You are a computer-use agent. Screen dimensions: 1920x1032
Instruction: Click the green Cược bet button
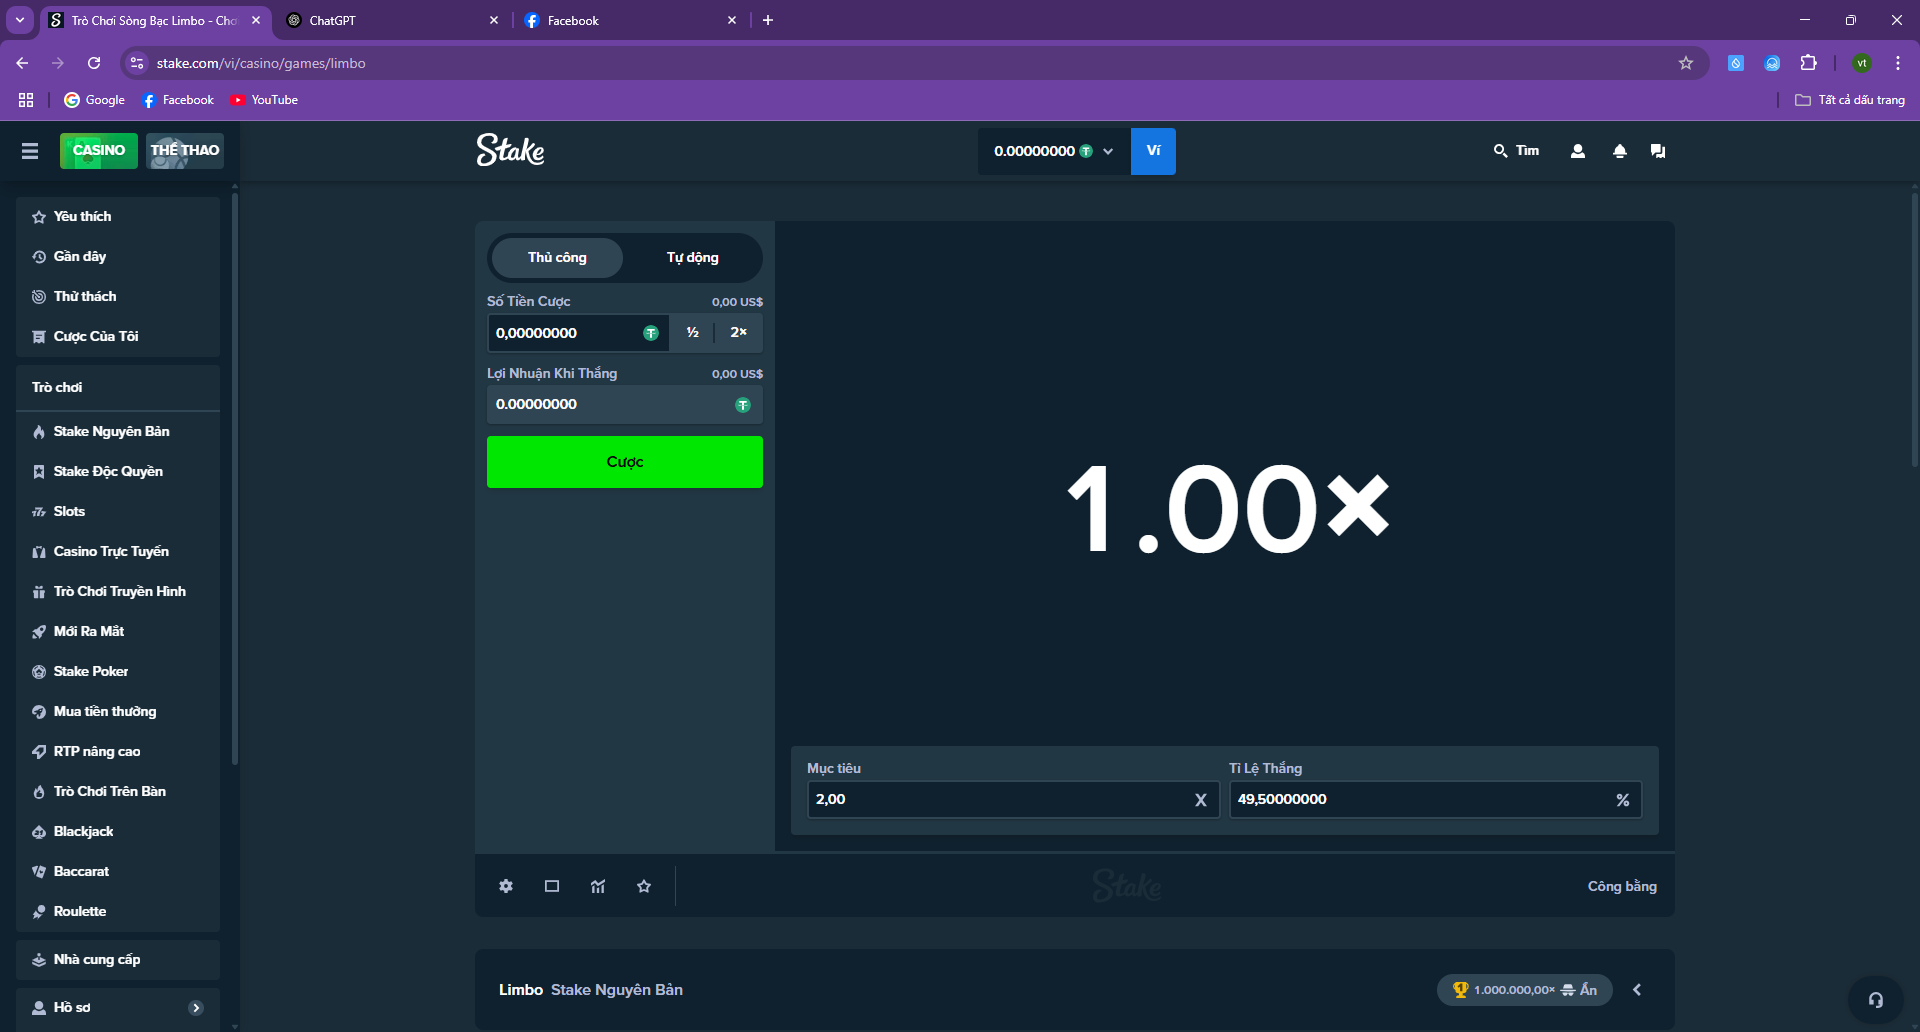pos(625,462)
